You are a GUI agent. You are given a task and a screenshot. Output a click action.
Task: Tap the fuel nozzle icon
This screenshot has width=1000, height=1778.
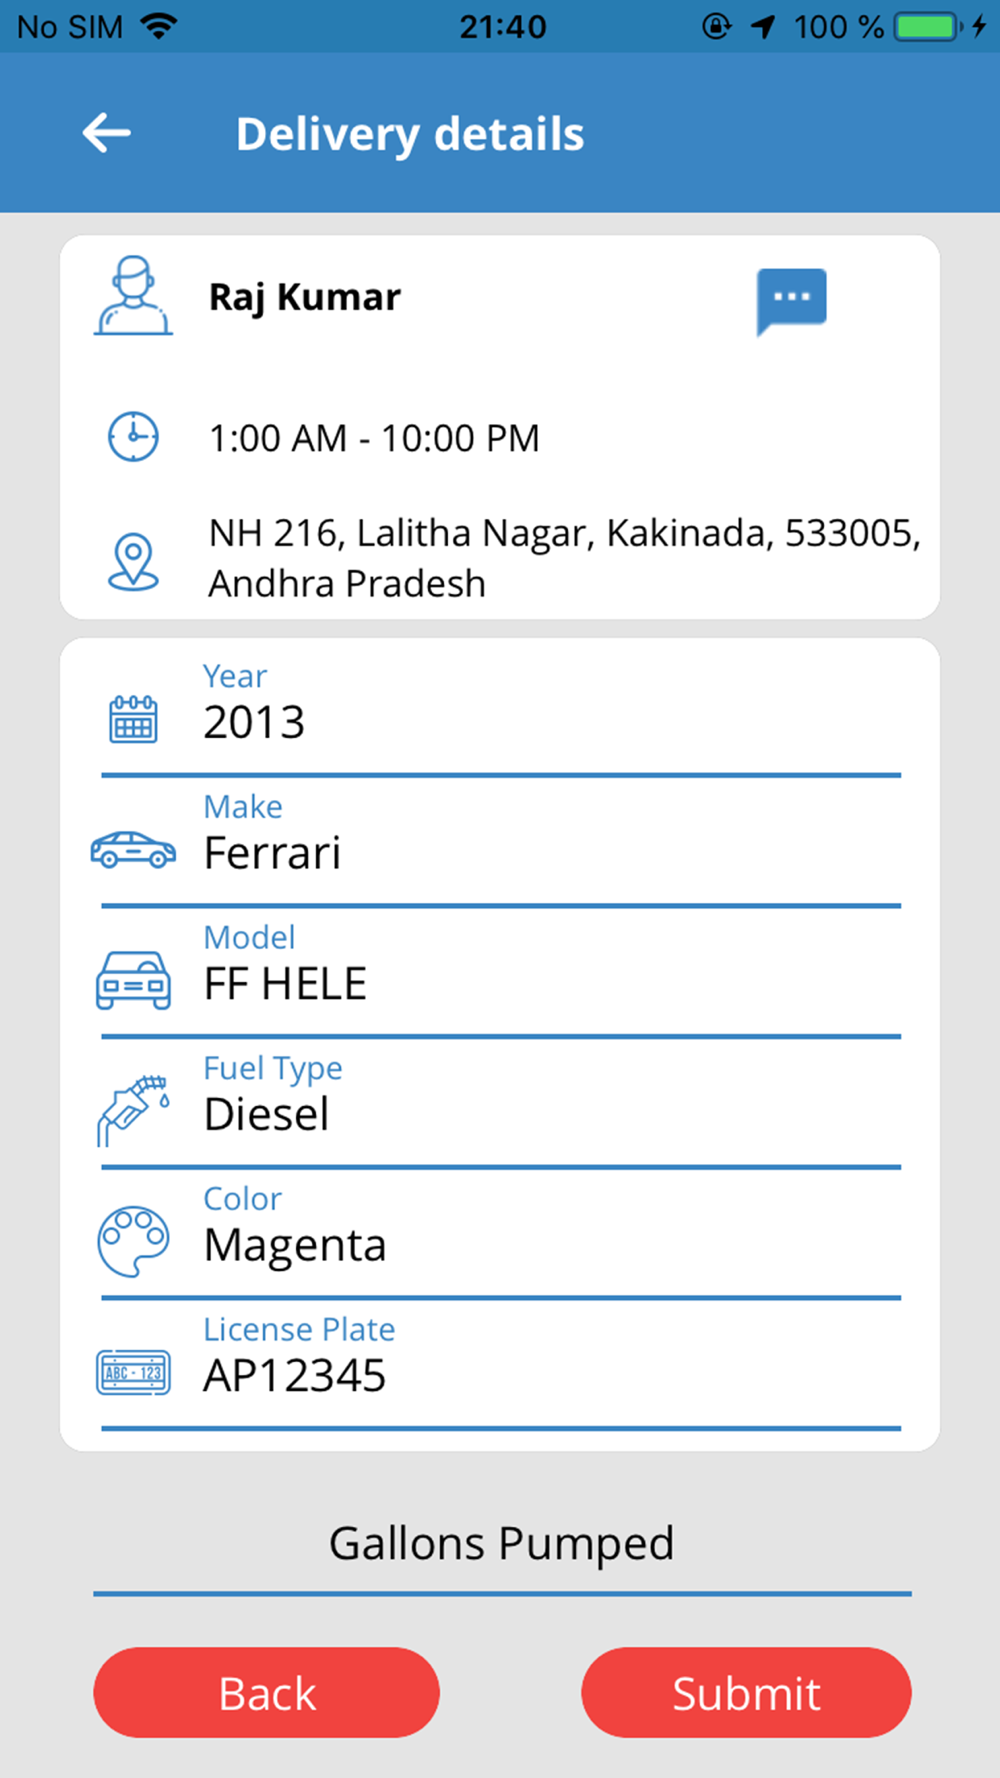133,1110
